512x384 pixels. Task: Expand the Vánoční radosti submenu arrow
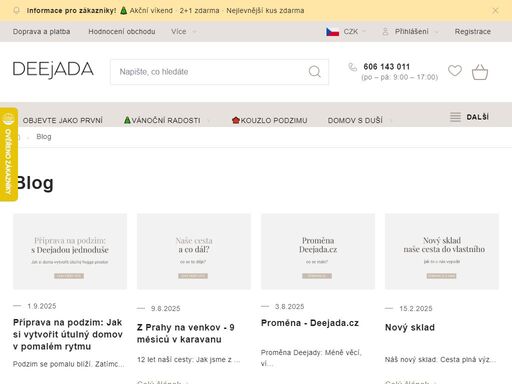coord(209,121)
